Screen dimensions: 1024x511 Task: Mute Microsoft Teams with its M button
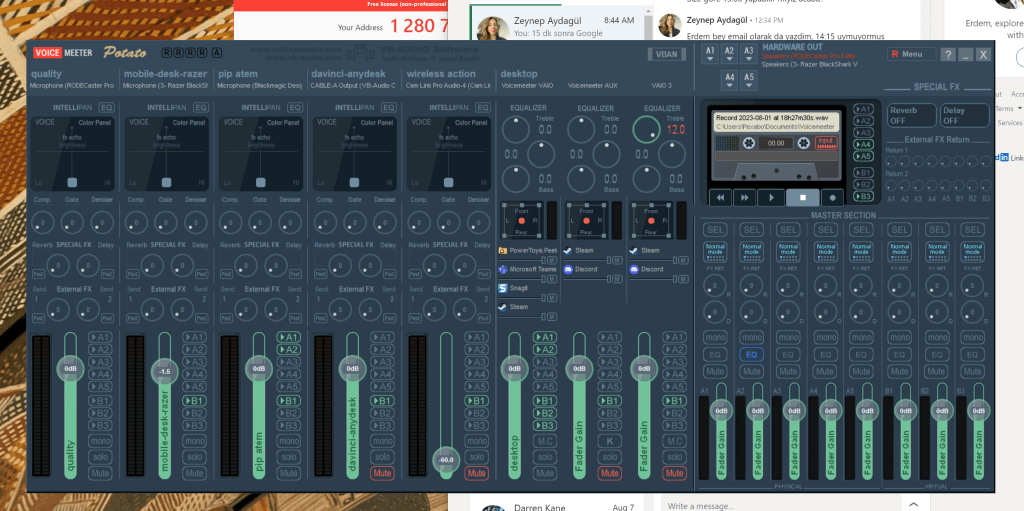click(x=552, y=279)
